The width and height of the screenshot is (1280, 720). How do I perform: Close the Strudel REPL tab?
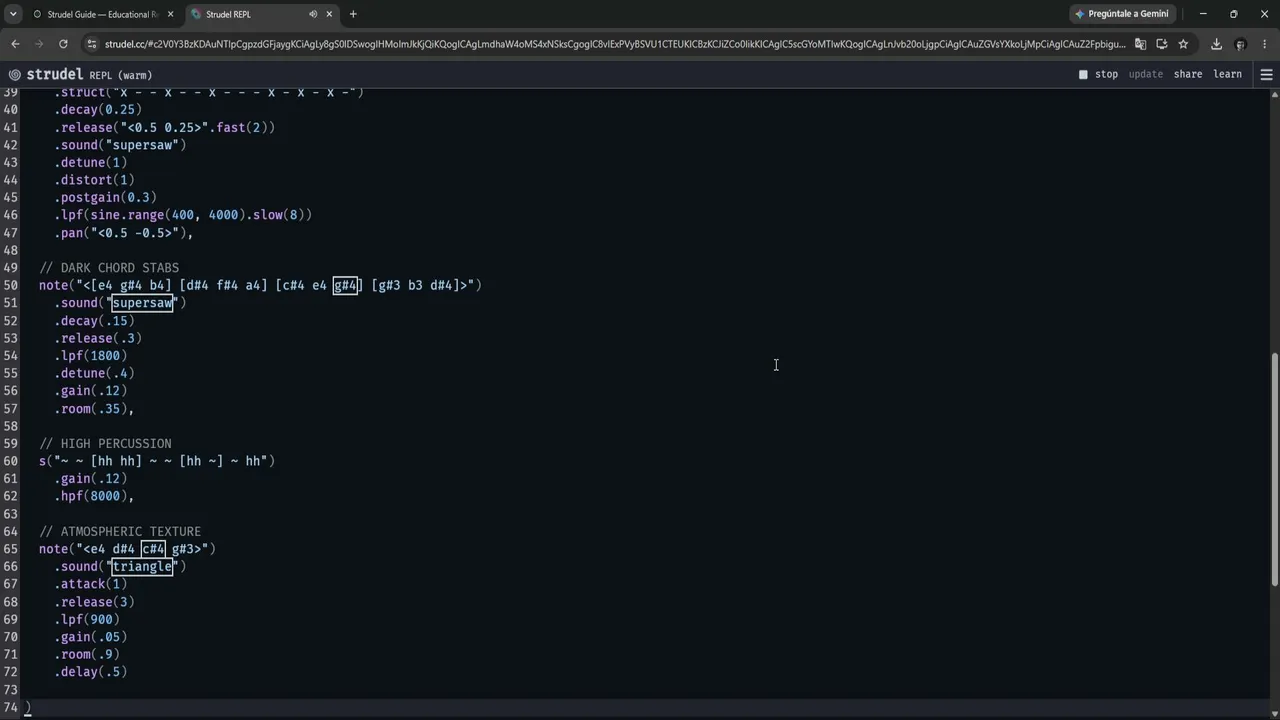tap(329, 14)
